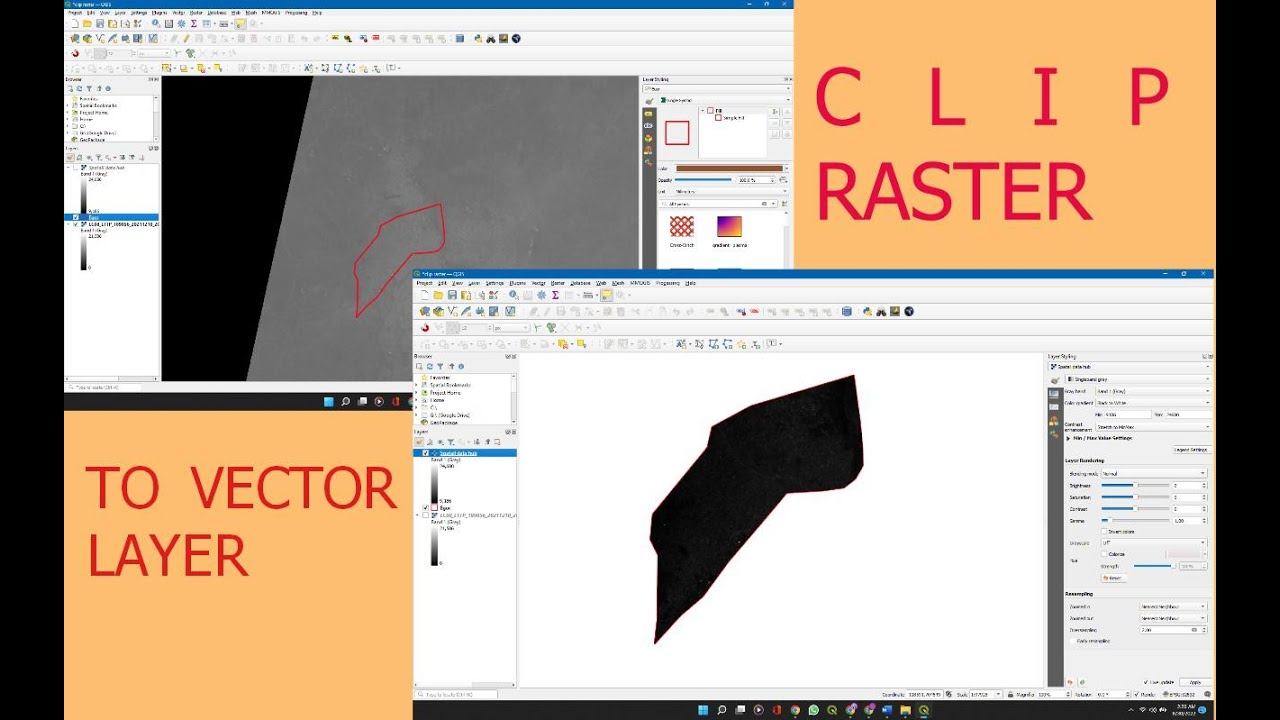Click messages log icon in front status bar

(x=1207, y=694)
